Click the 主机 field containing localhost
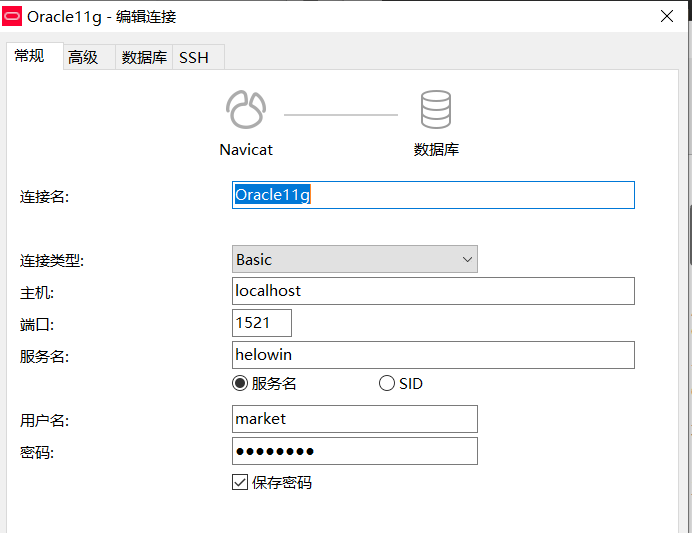The image size is (692, 533). tap(433, 291)
